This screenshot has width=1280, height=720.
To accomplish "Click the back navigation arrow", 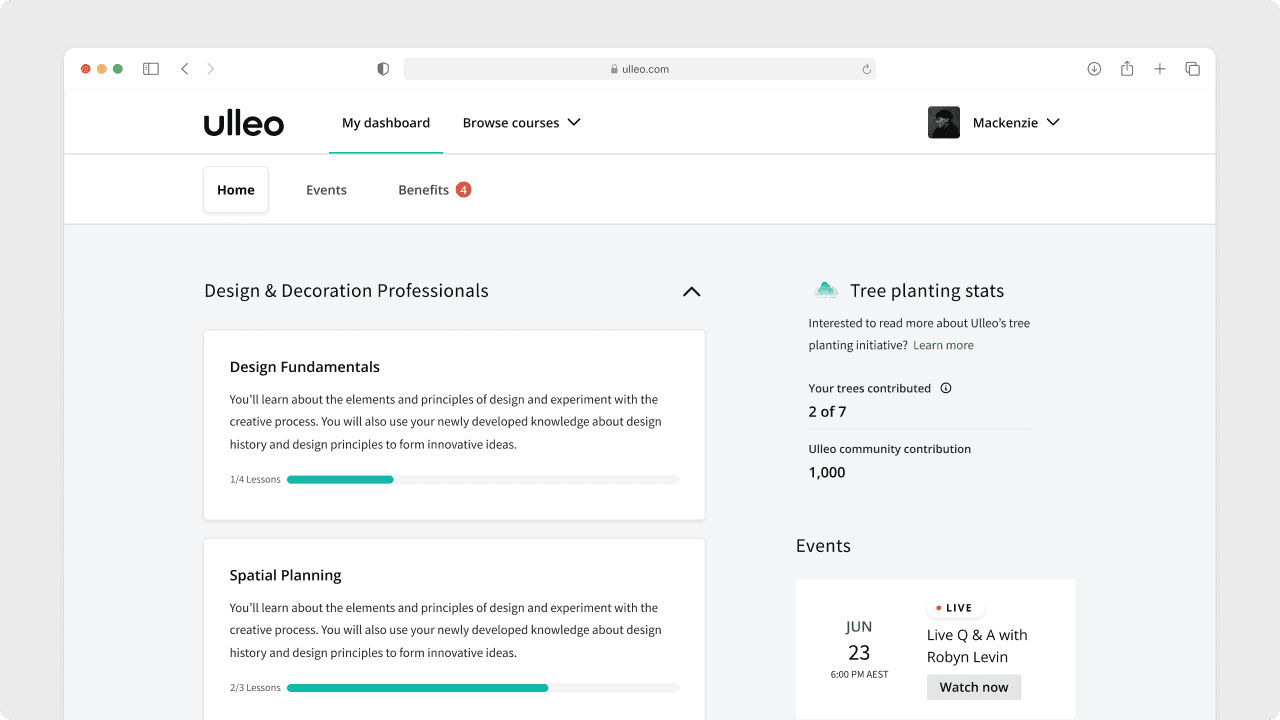I will click(x=184, y=68).
